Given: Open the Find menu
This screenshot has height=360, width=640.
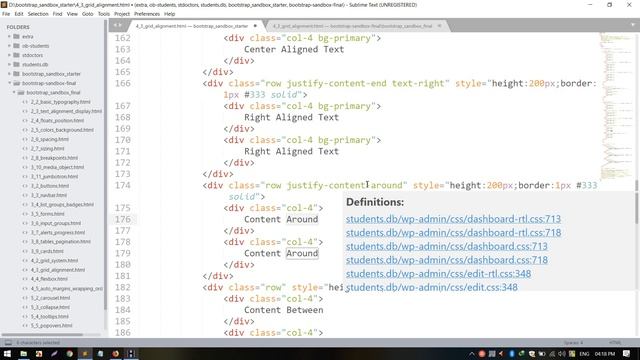Looking at the screenshot, I should click(x=57, y=14).
